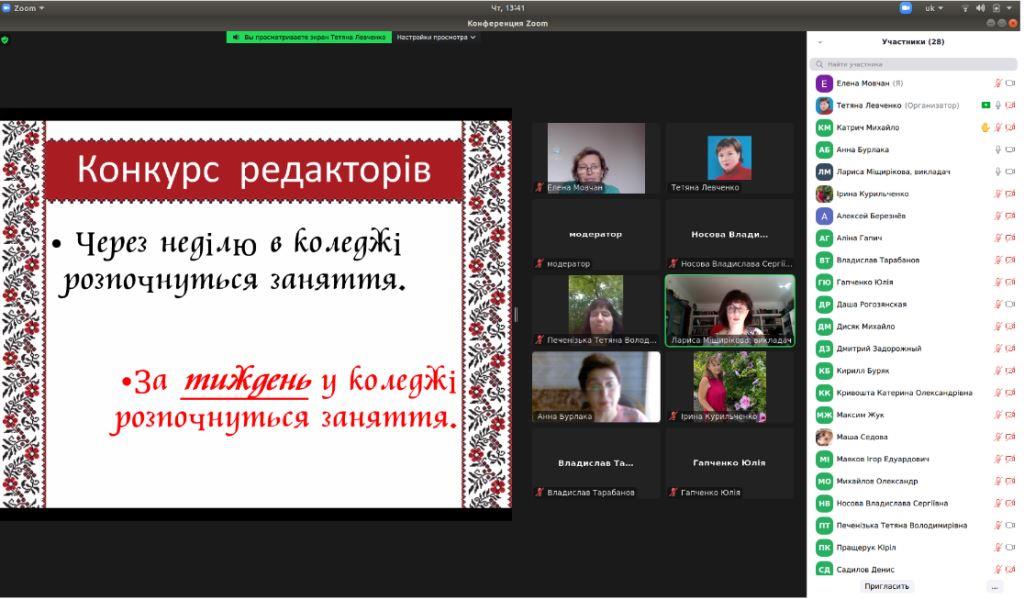Toggle the microphone icon for Елена Мовчан

pyautogui.click(x=998, y=83)
